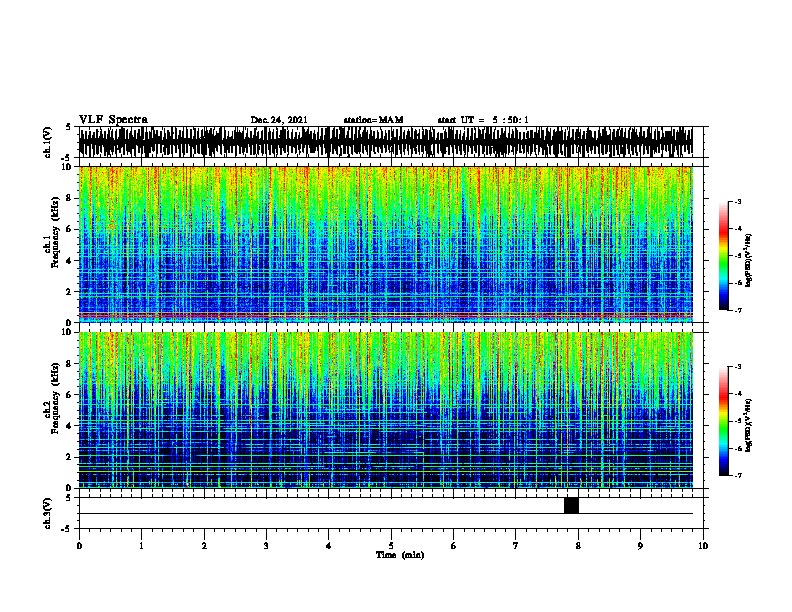Click the "-7" label on ch.2 color scale
792x612 pixels.
point(737,476)
